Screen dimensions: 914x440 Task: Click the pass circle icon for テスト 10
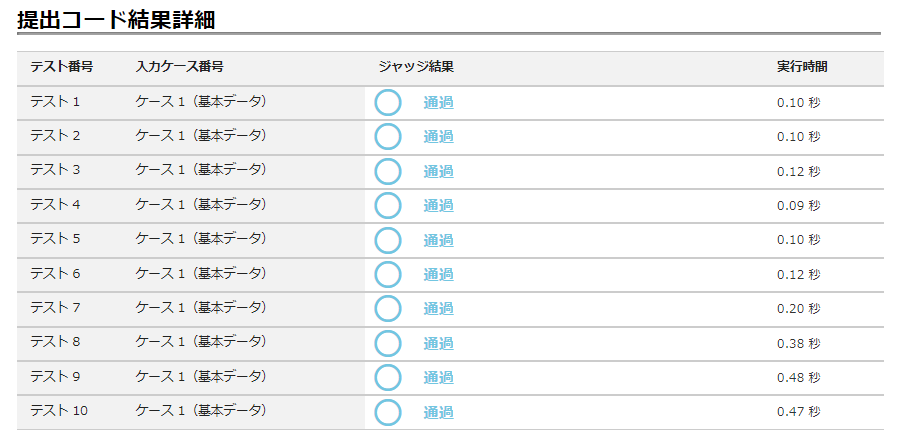pos(388,412)
